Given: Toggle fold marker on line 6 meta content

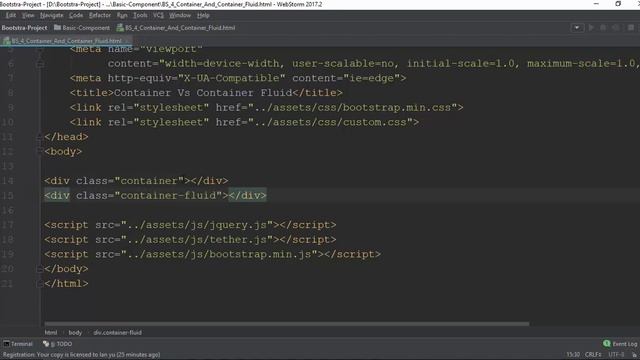Looking at the screenshot, I should point(40,64).
